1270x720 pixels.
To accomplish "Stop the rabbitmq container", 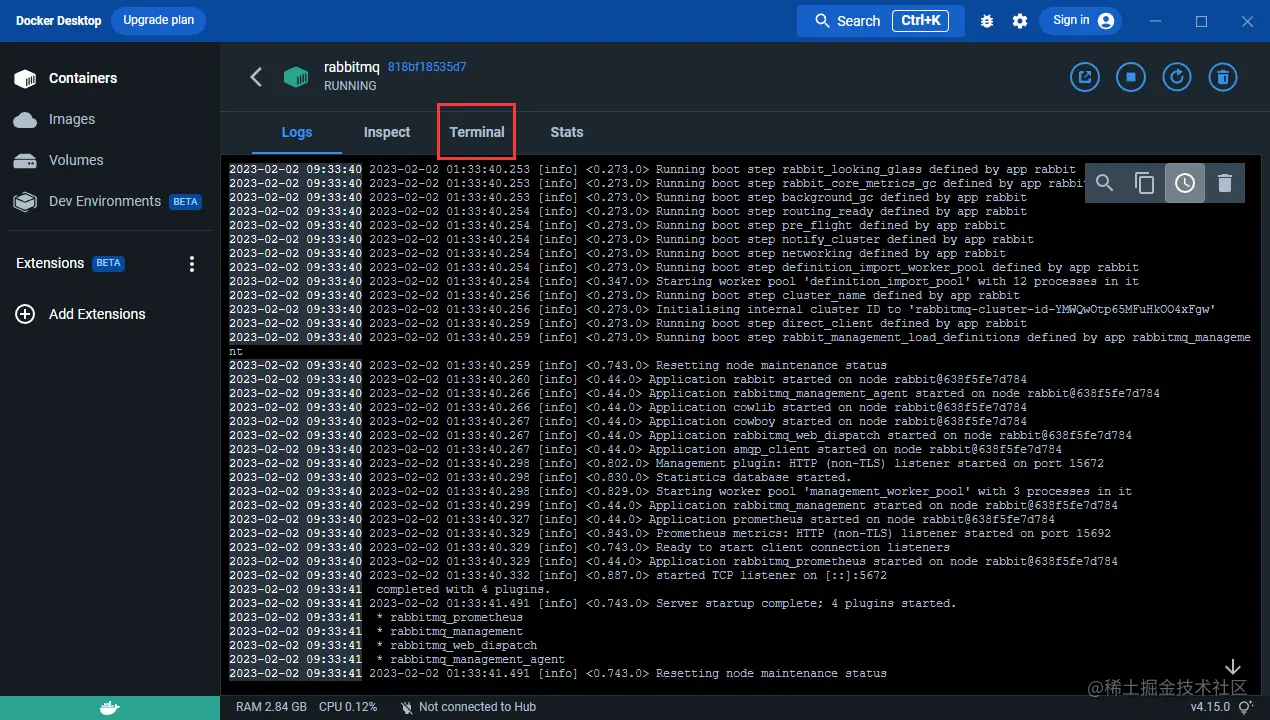I will [x=1131, y=77].
